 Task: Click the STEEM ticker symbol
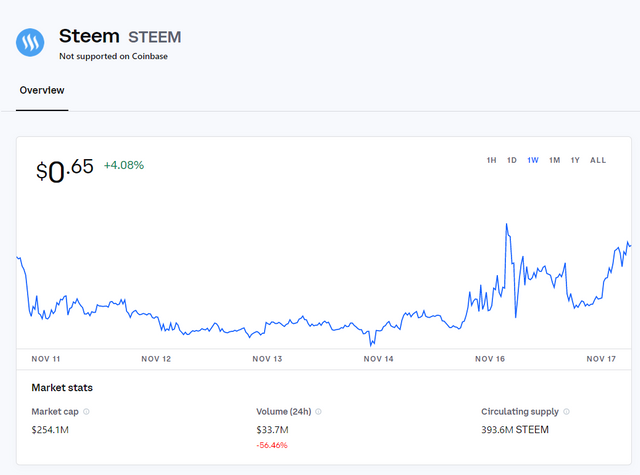tap(155, 37)
